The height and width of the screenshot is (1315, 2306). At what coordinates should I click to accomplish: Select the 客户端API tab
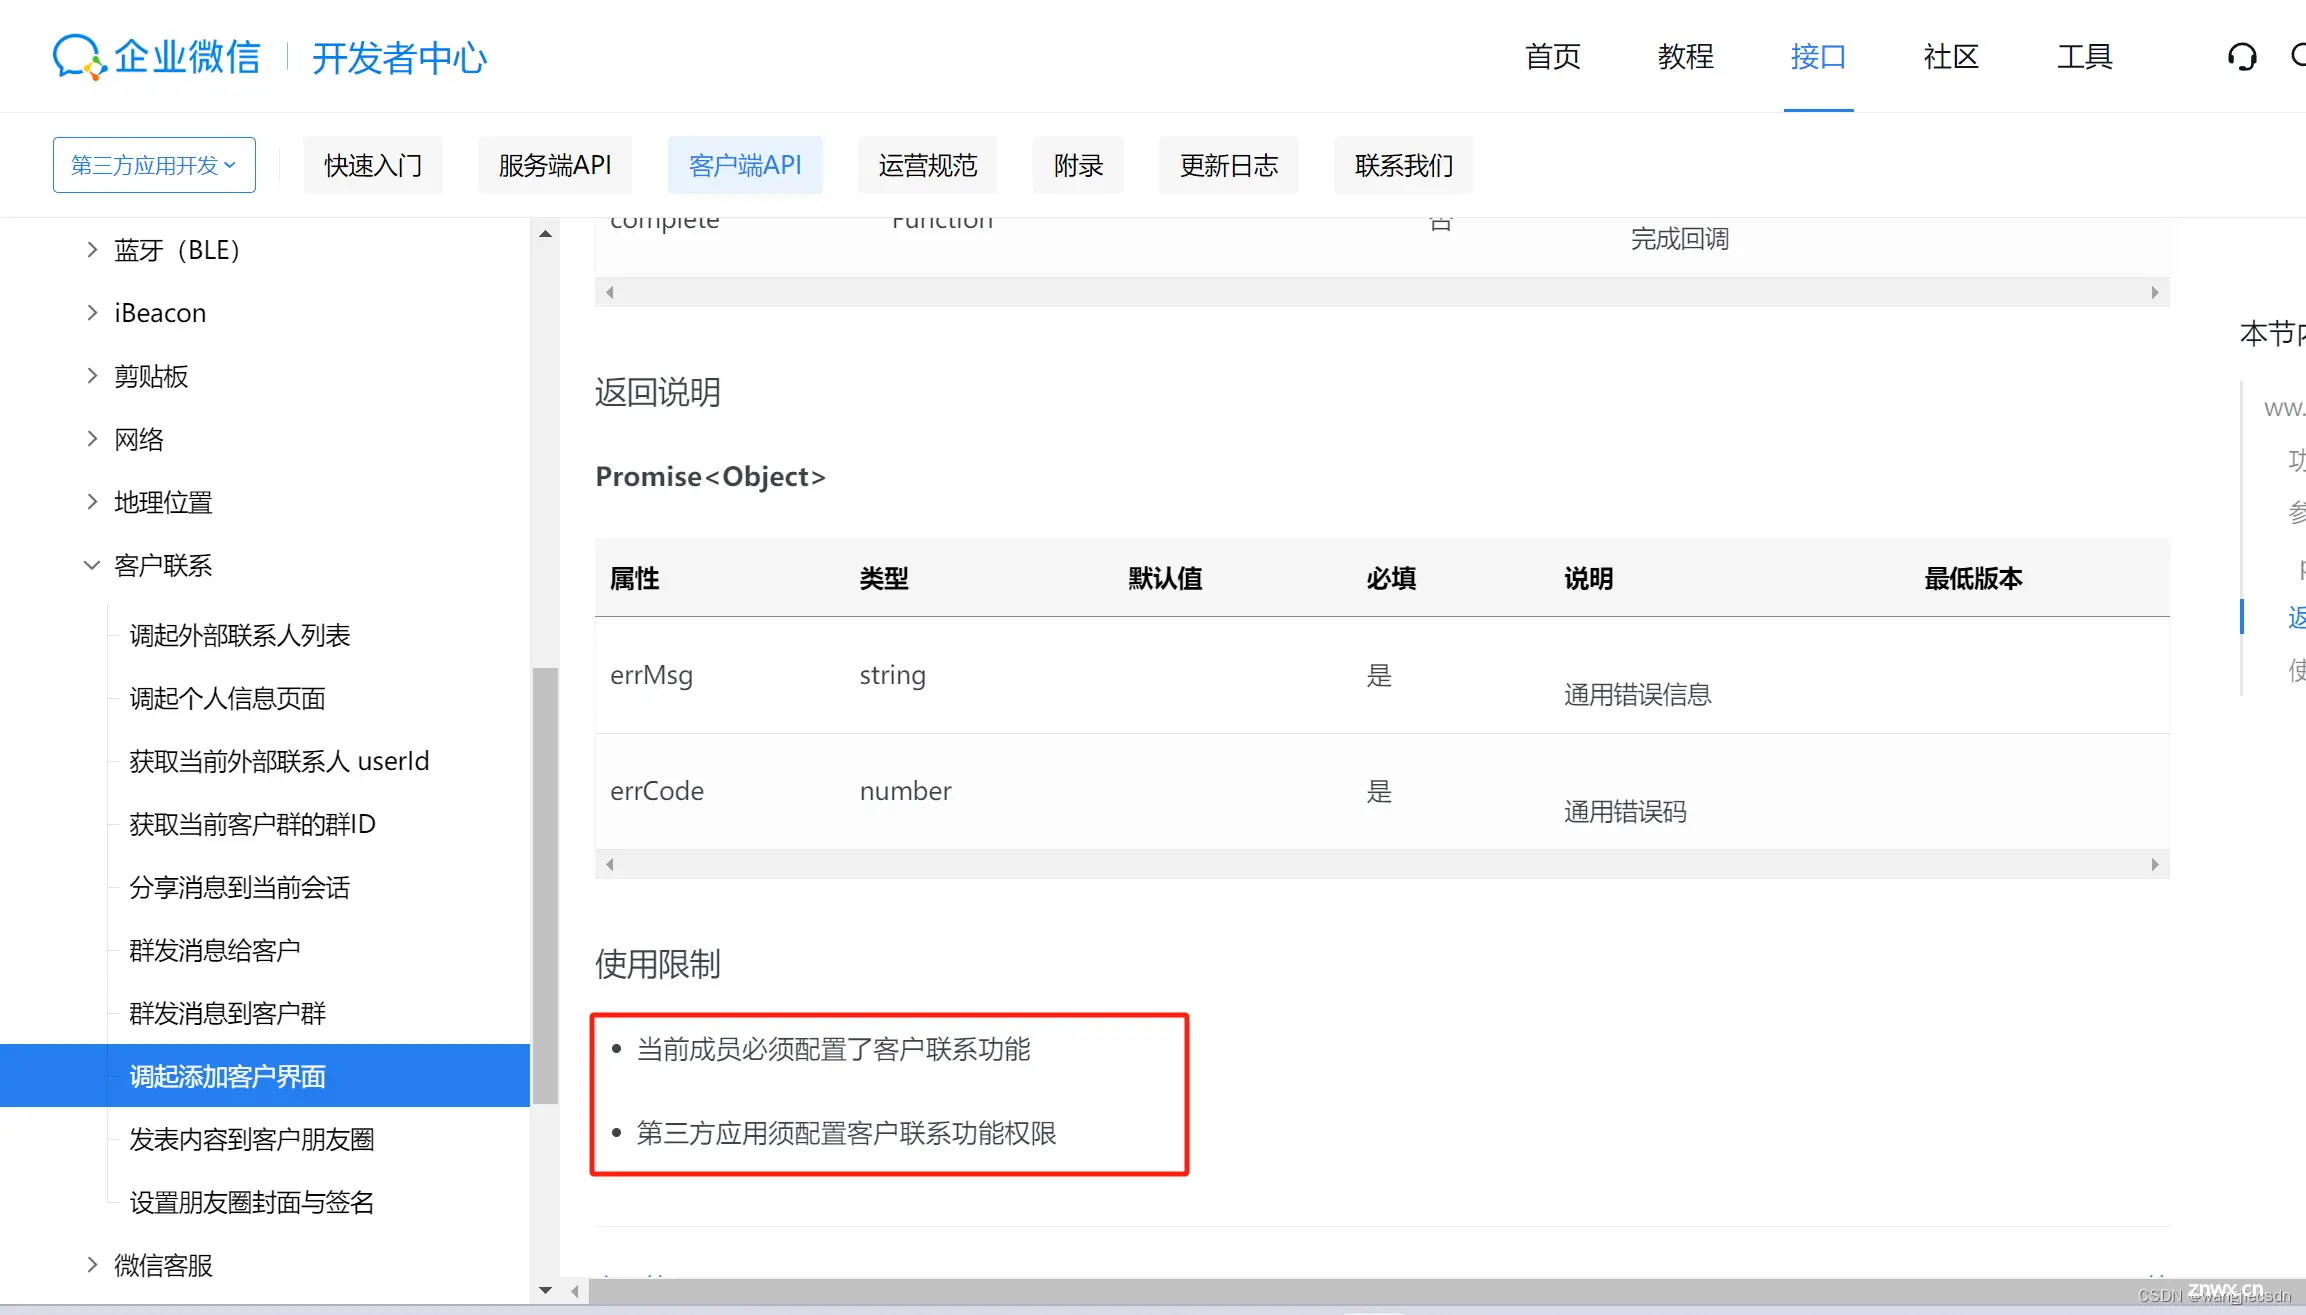click(x=745, y=165)
